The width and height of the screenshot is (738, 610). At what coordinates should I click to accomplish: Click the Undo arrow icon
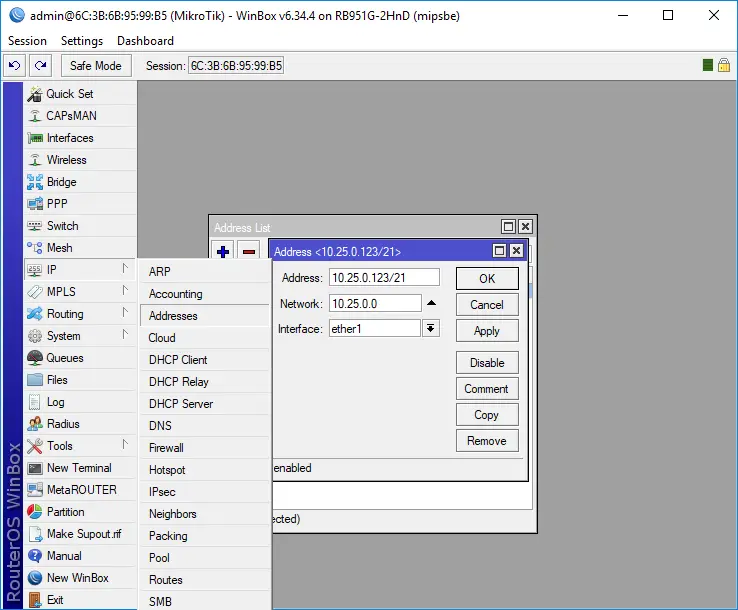pyautogui.click(x=15, y=65)
